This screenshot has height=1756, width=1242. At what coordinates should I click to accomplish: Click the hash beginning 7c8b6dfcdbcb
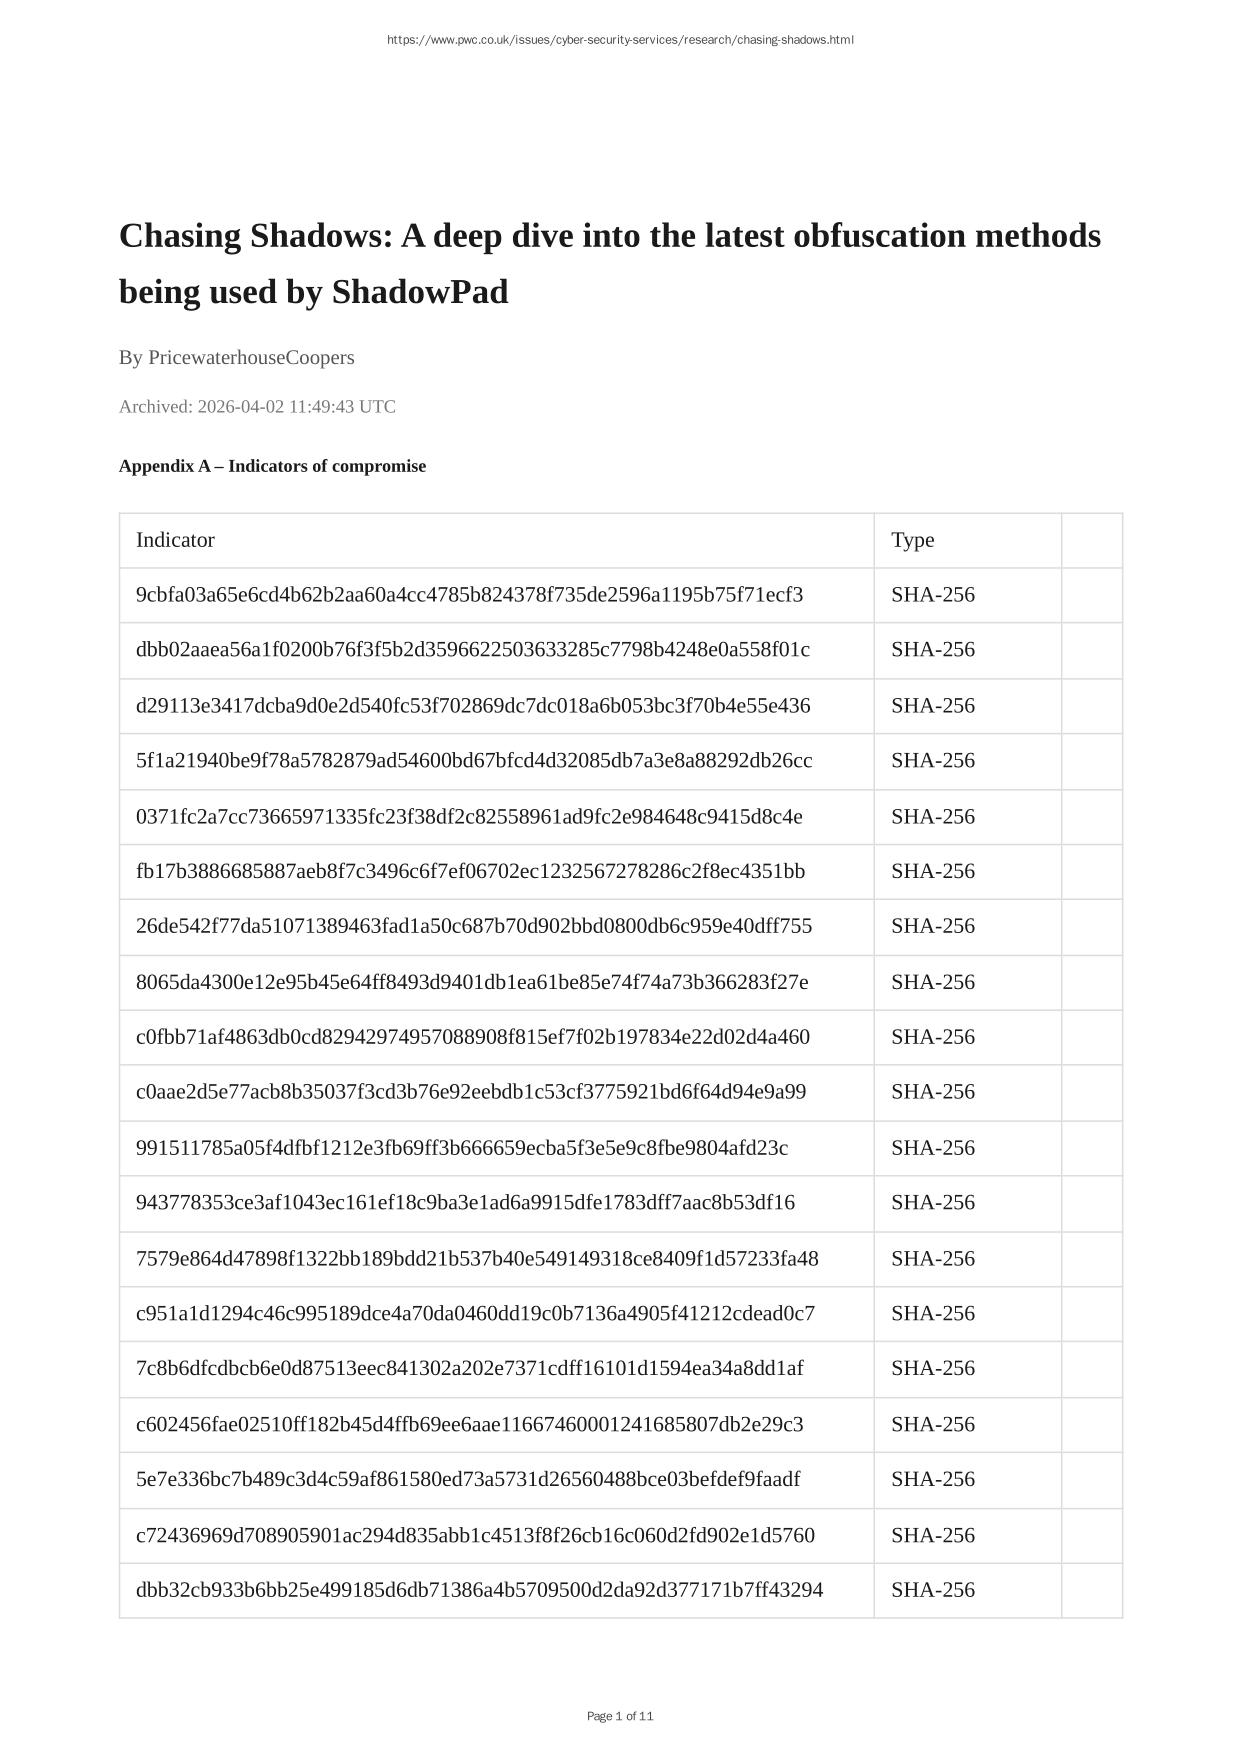[469, 1368]
